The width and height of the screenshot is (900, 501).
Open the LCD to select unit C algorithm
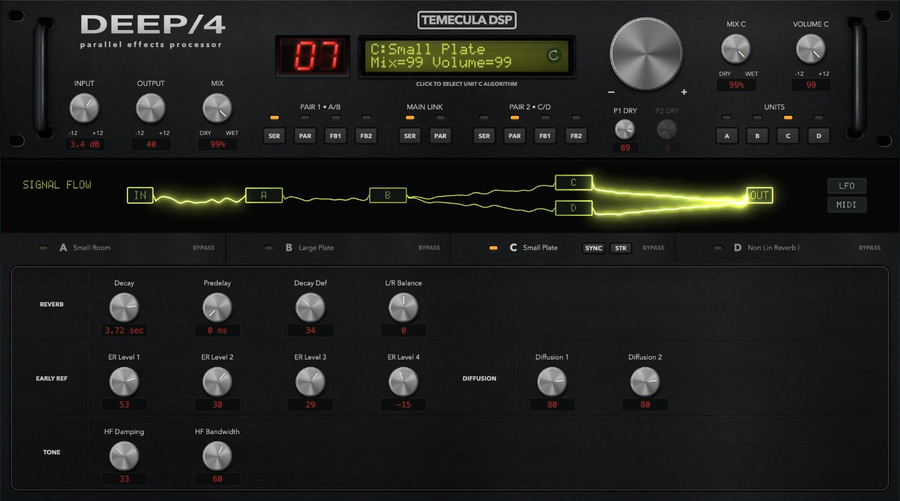click(x=466, y=56)
